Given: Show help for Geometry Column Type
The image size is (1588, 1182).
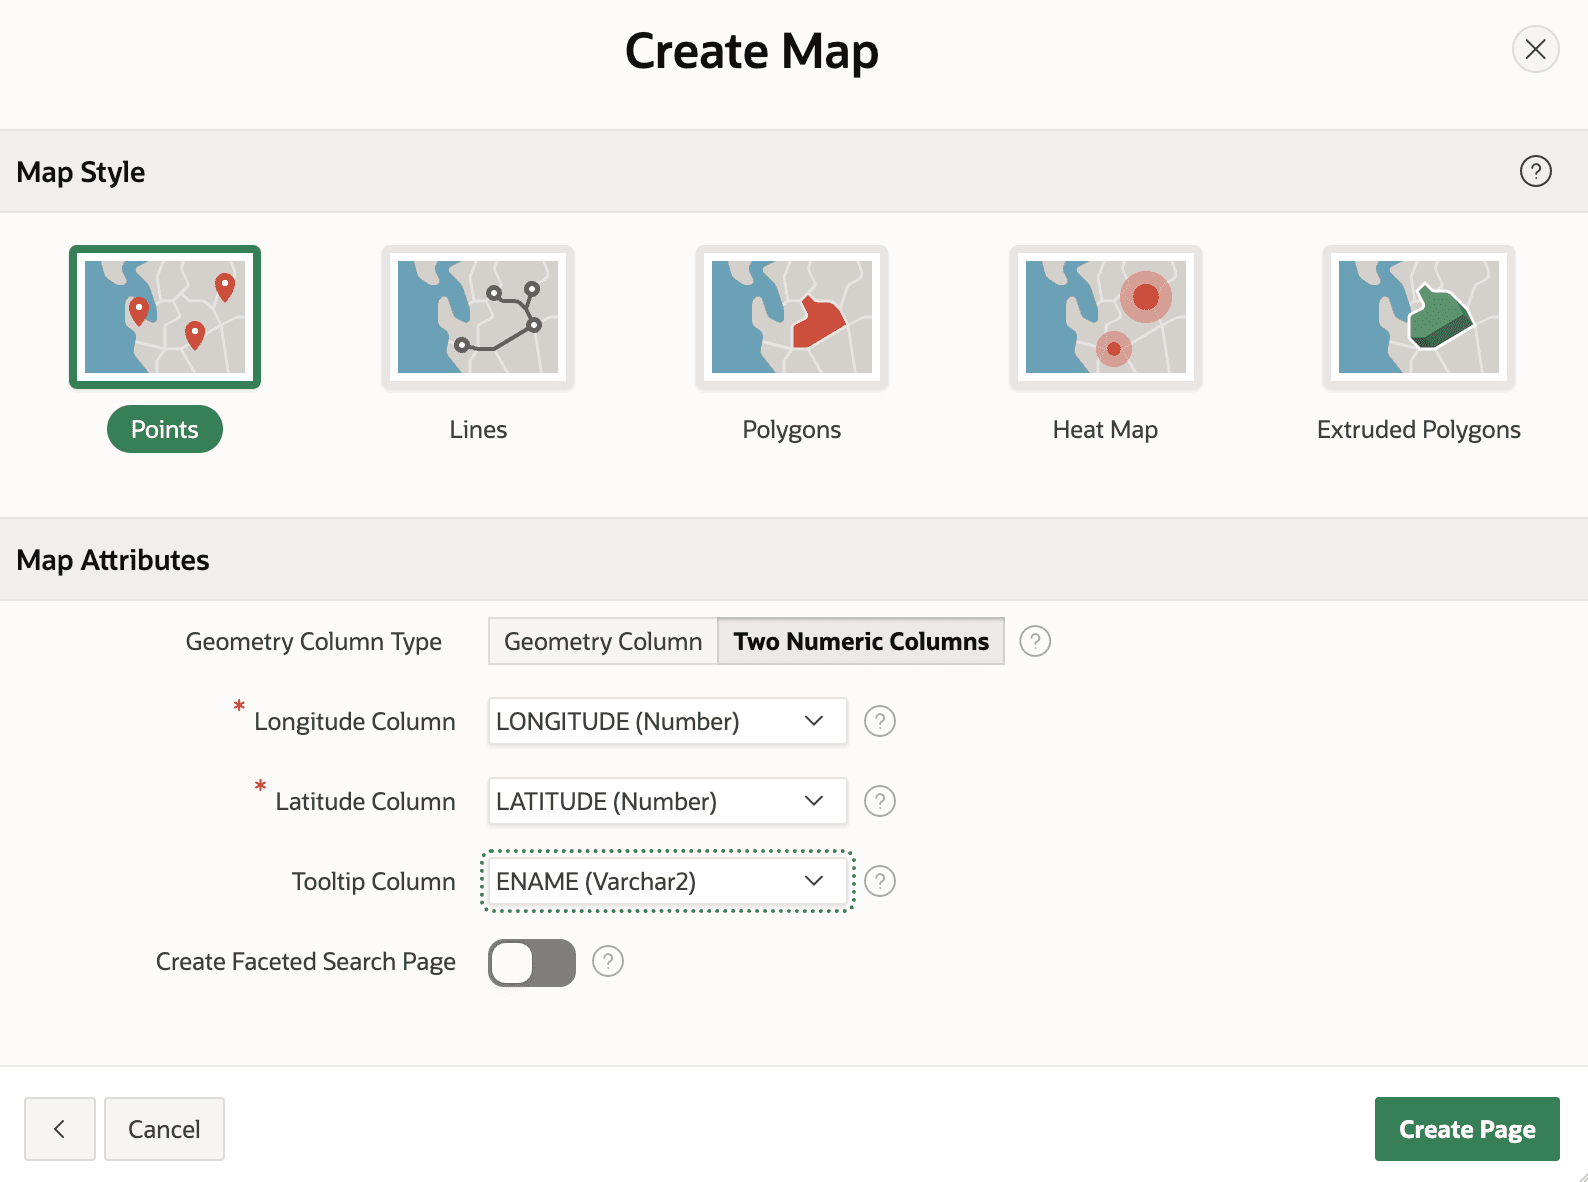Looking at the screenshot, I should coord(1035,641).
